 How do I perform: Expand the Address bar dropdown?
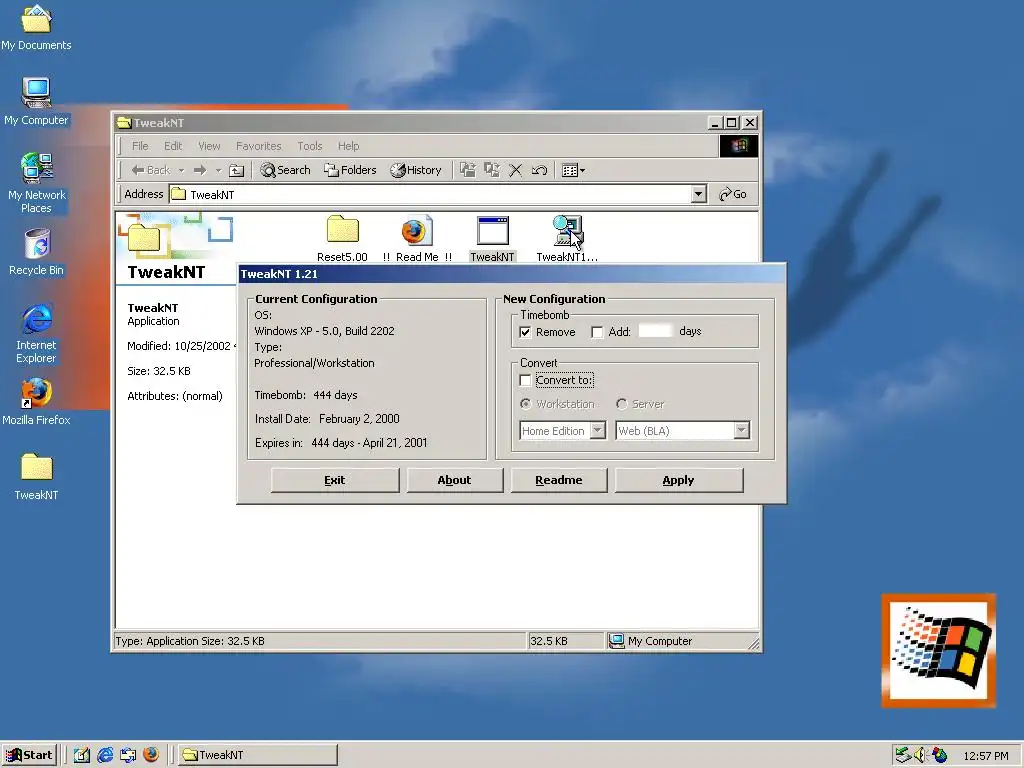tap(699, 194)
